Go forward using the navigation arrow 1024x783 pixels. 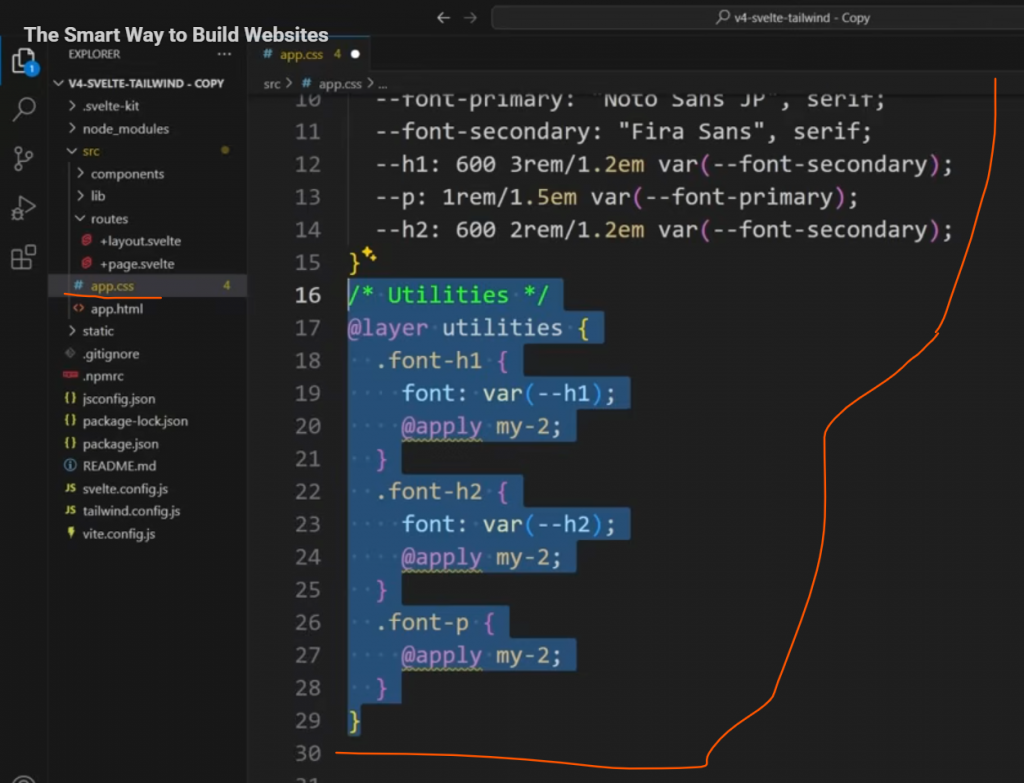pyautogui.click(x=471, y=17)
